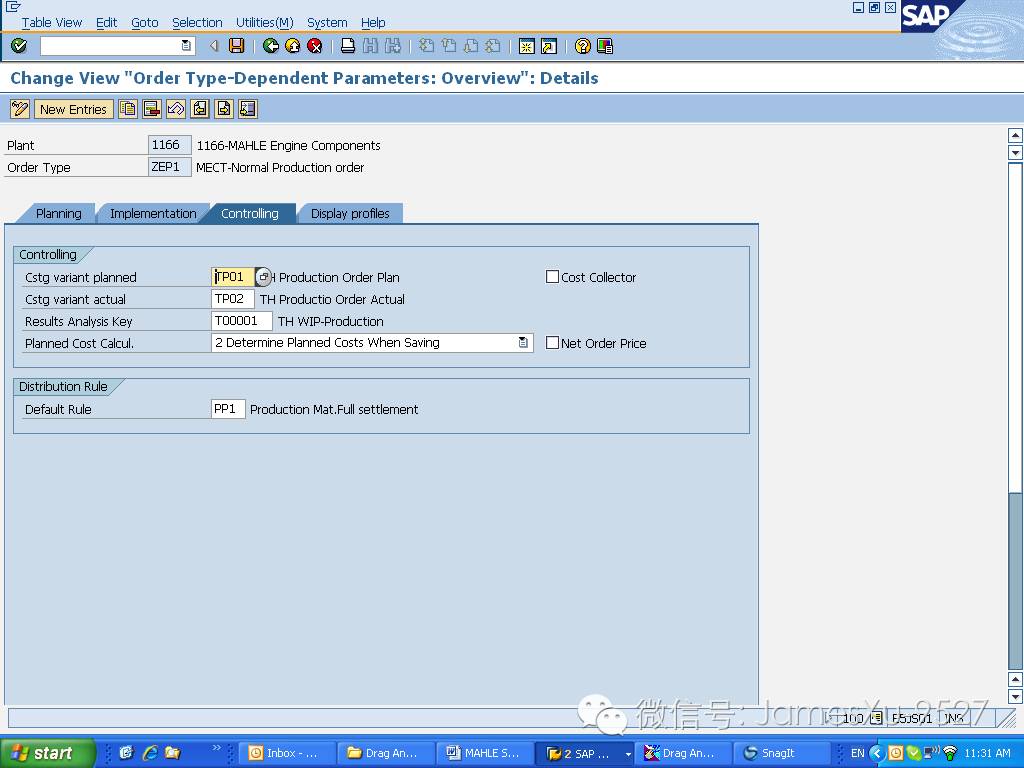Switch to the Display profiles tab

point(350,214)
